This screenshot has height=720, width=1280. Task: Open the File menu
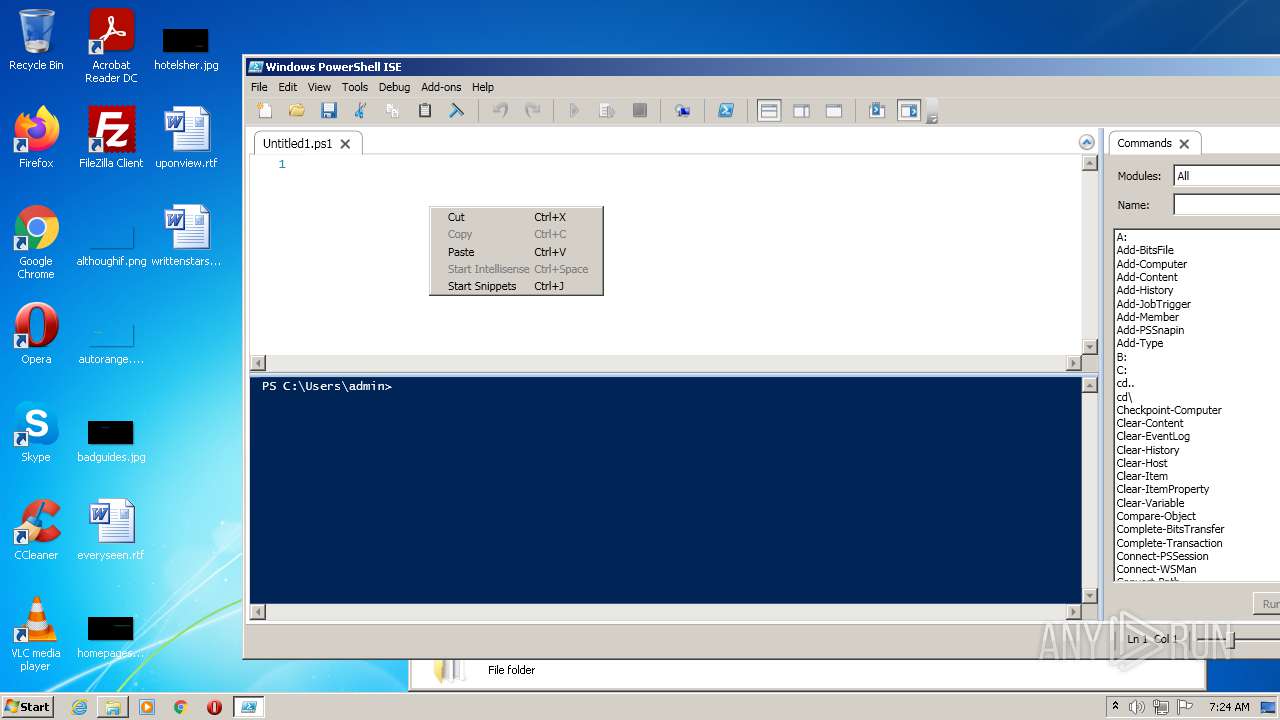pyautogui.click(x=259, y=87)
